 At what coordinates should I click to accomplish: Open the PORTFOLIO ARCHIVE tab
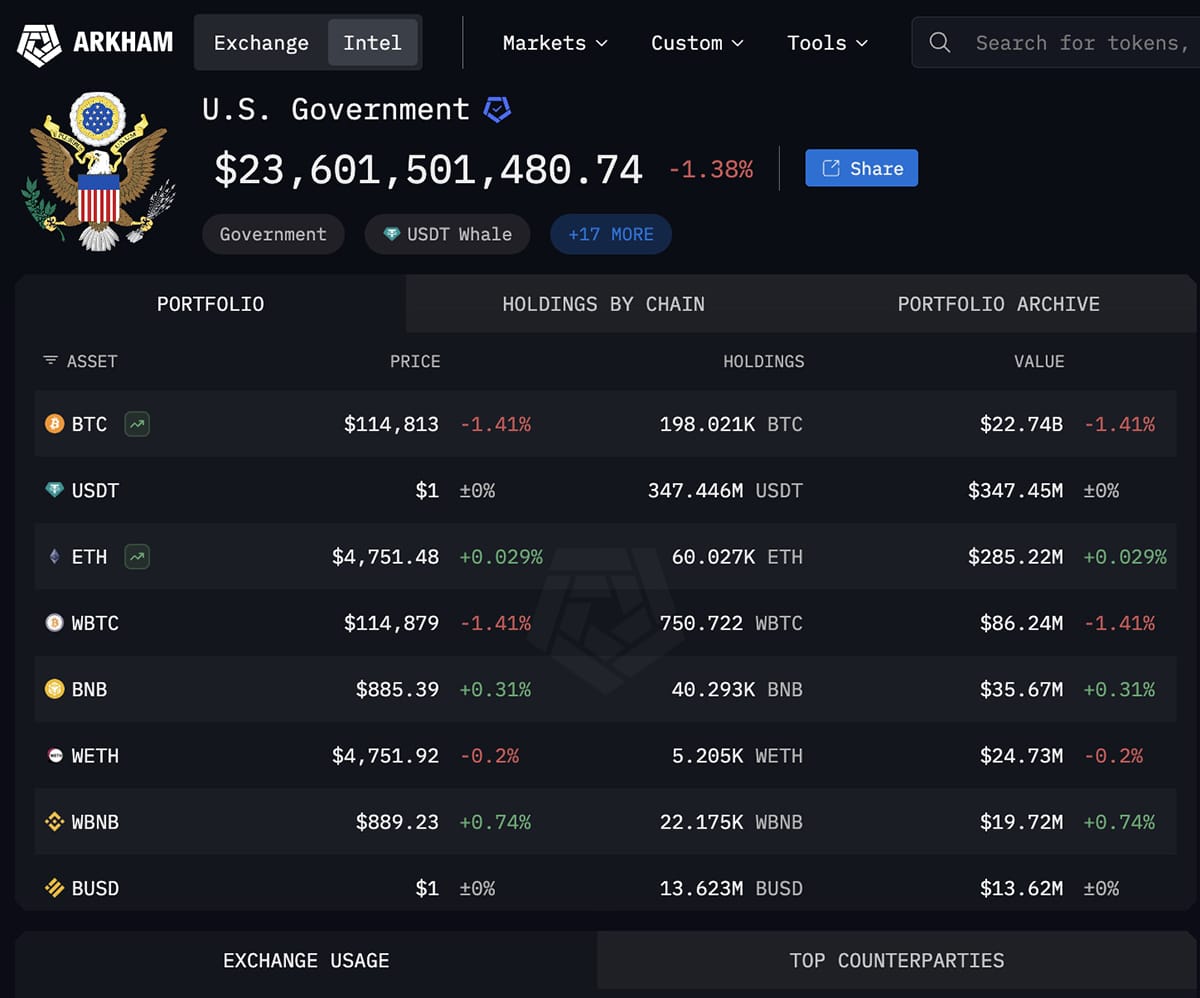click(x=998, y=304)
